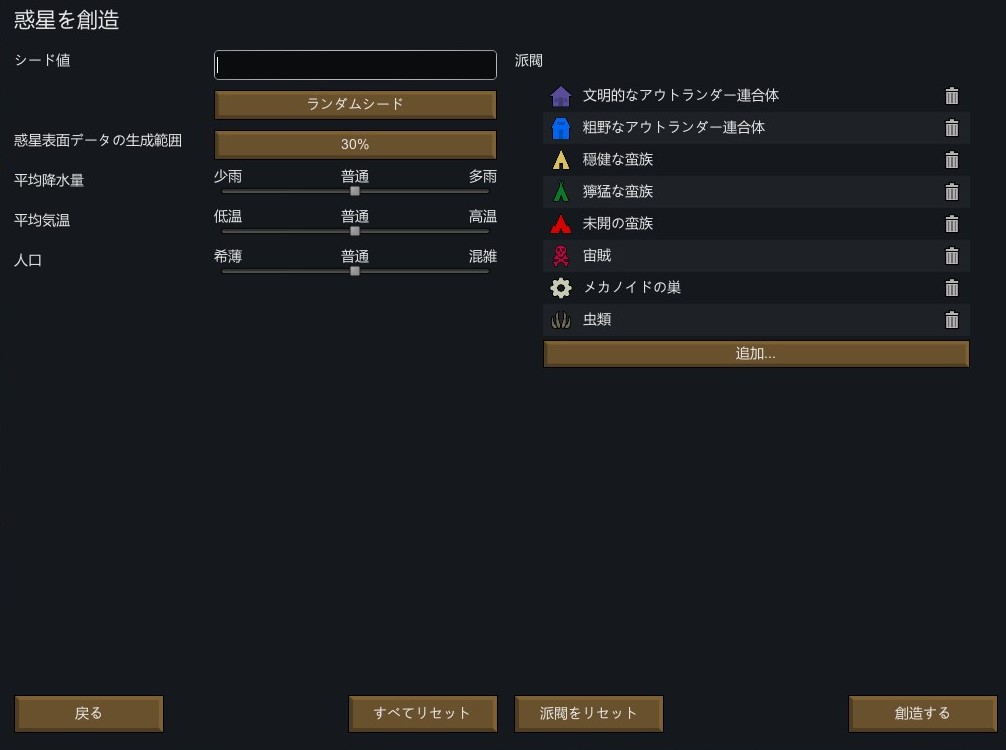The height and width of the screenshot is (750, 1006).
Task: Go back with the 戻る button
Action: 89,713
